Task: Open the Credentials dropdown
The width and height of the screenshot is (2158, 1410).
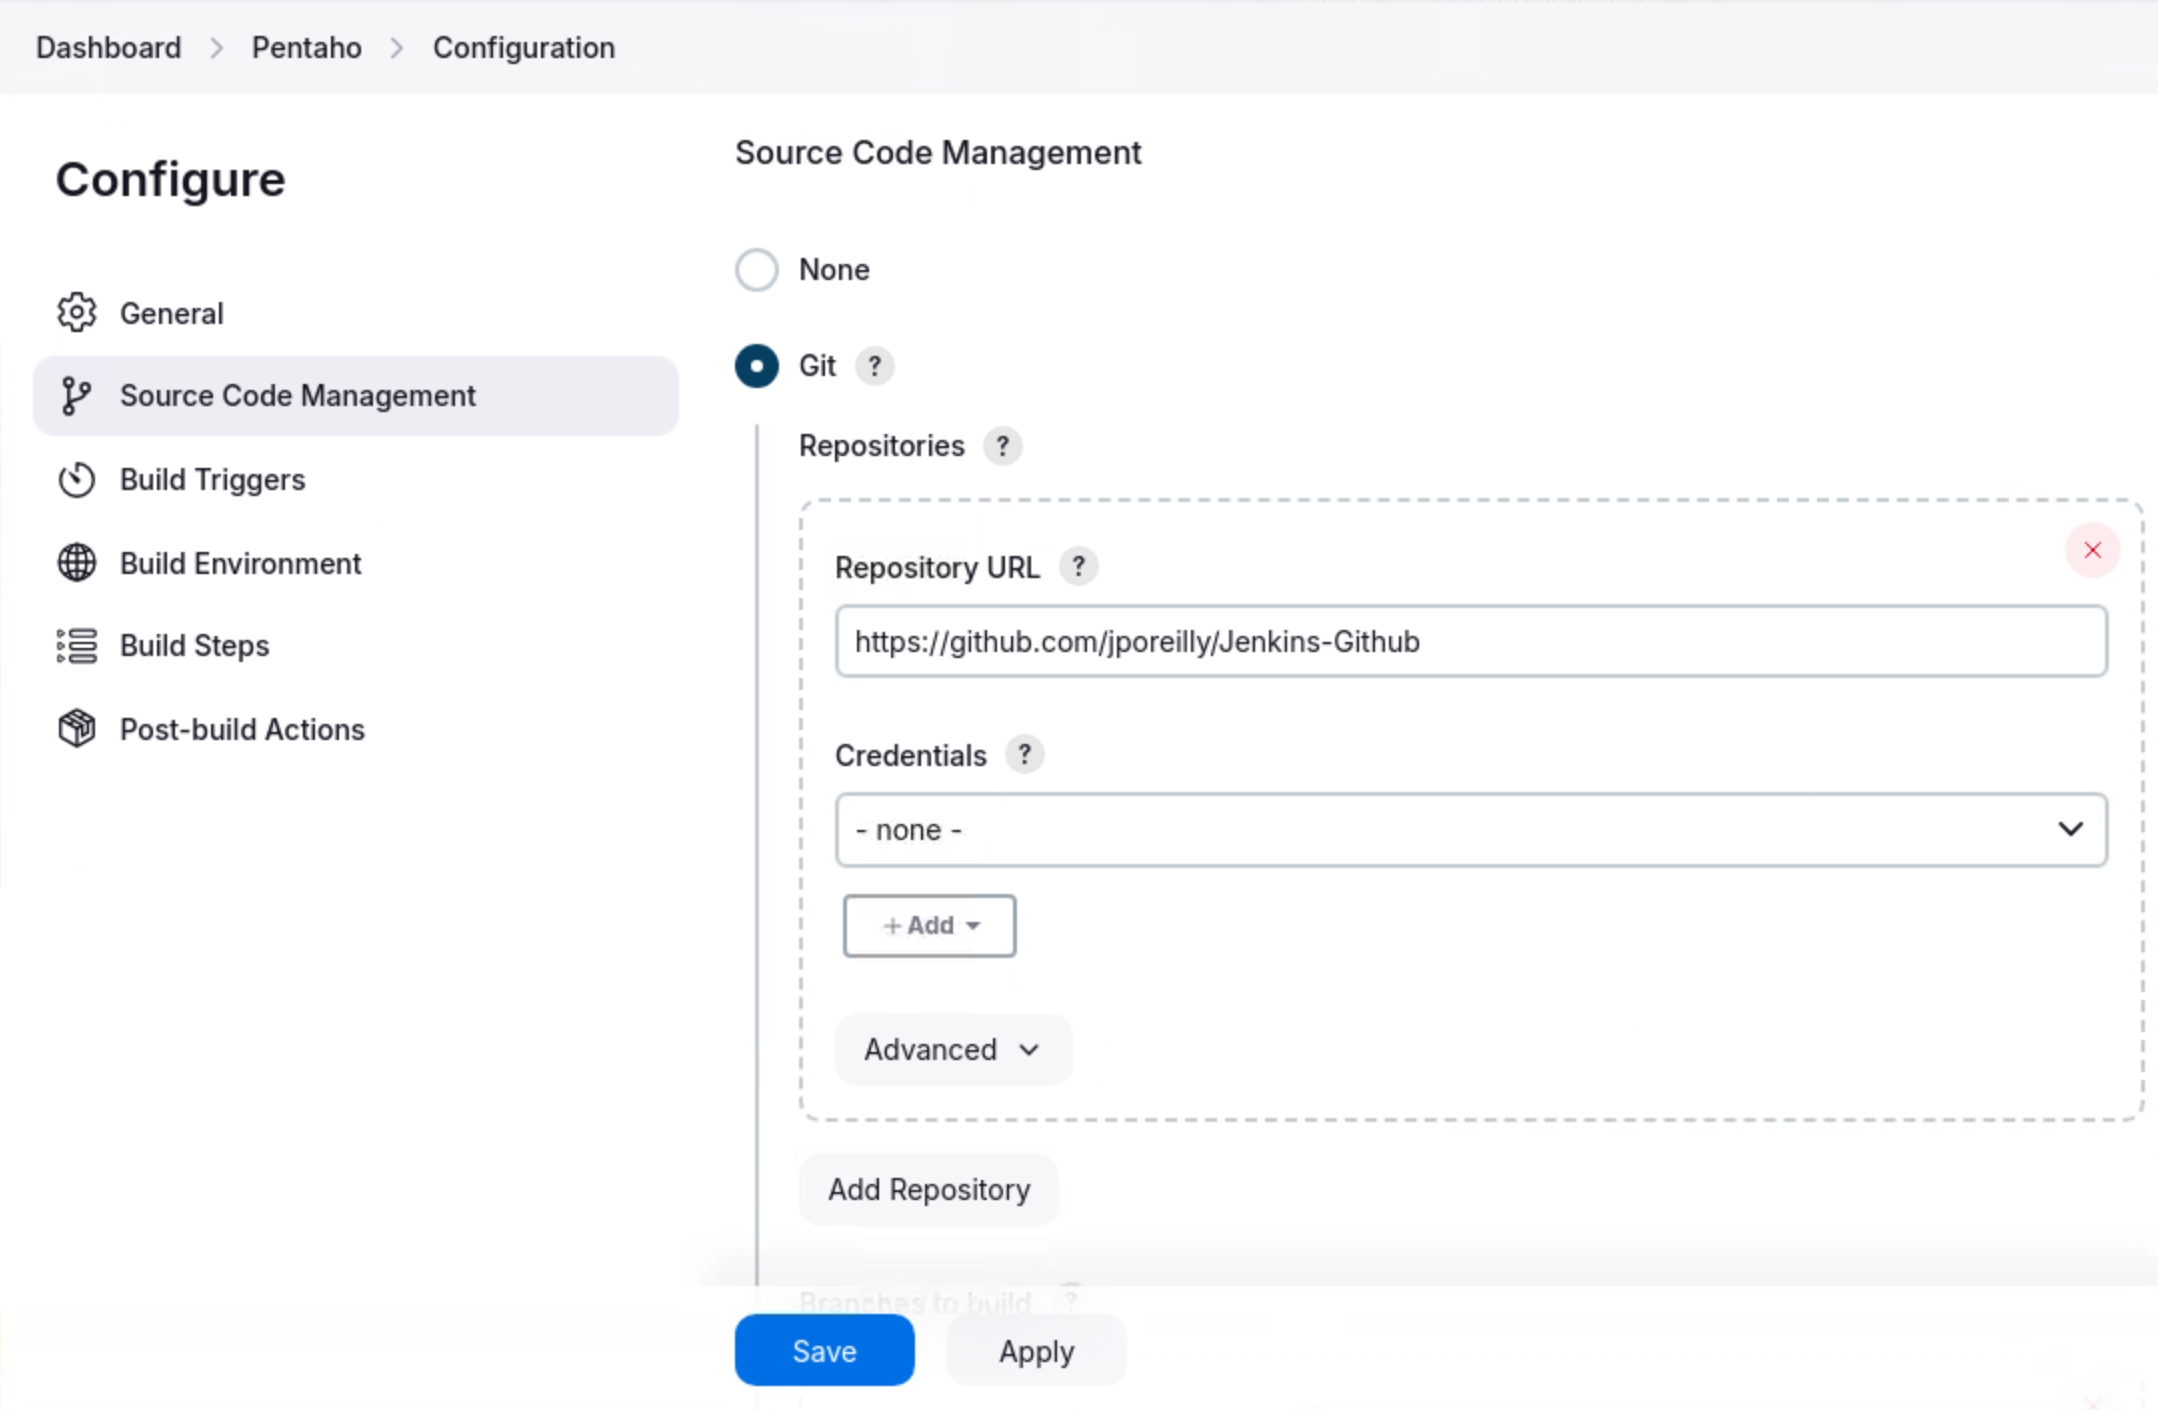Action: [1470, 830]
